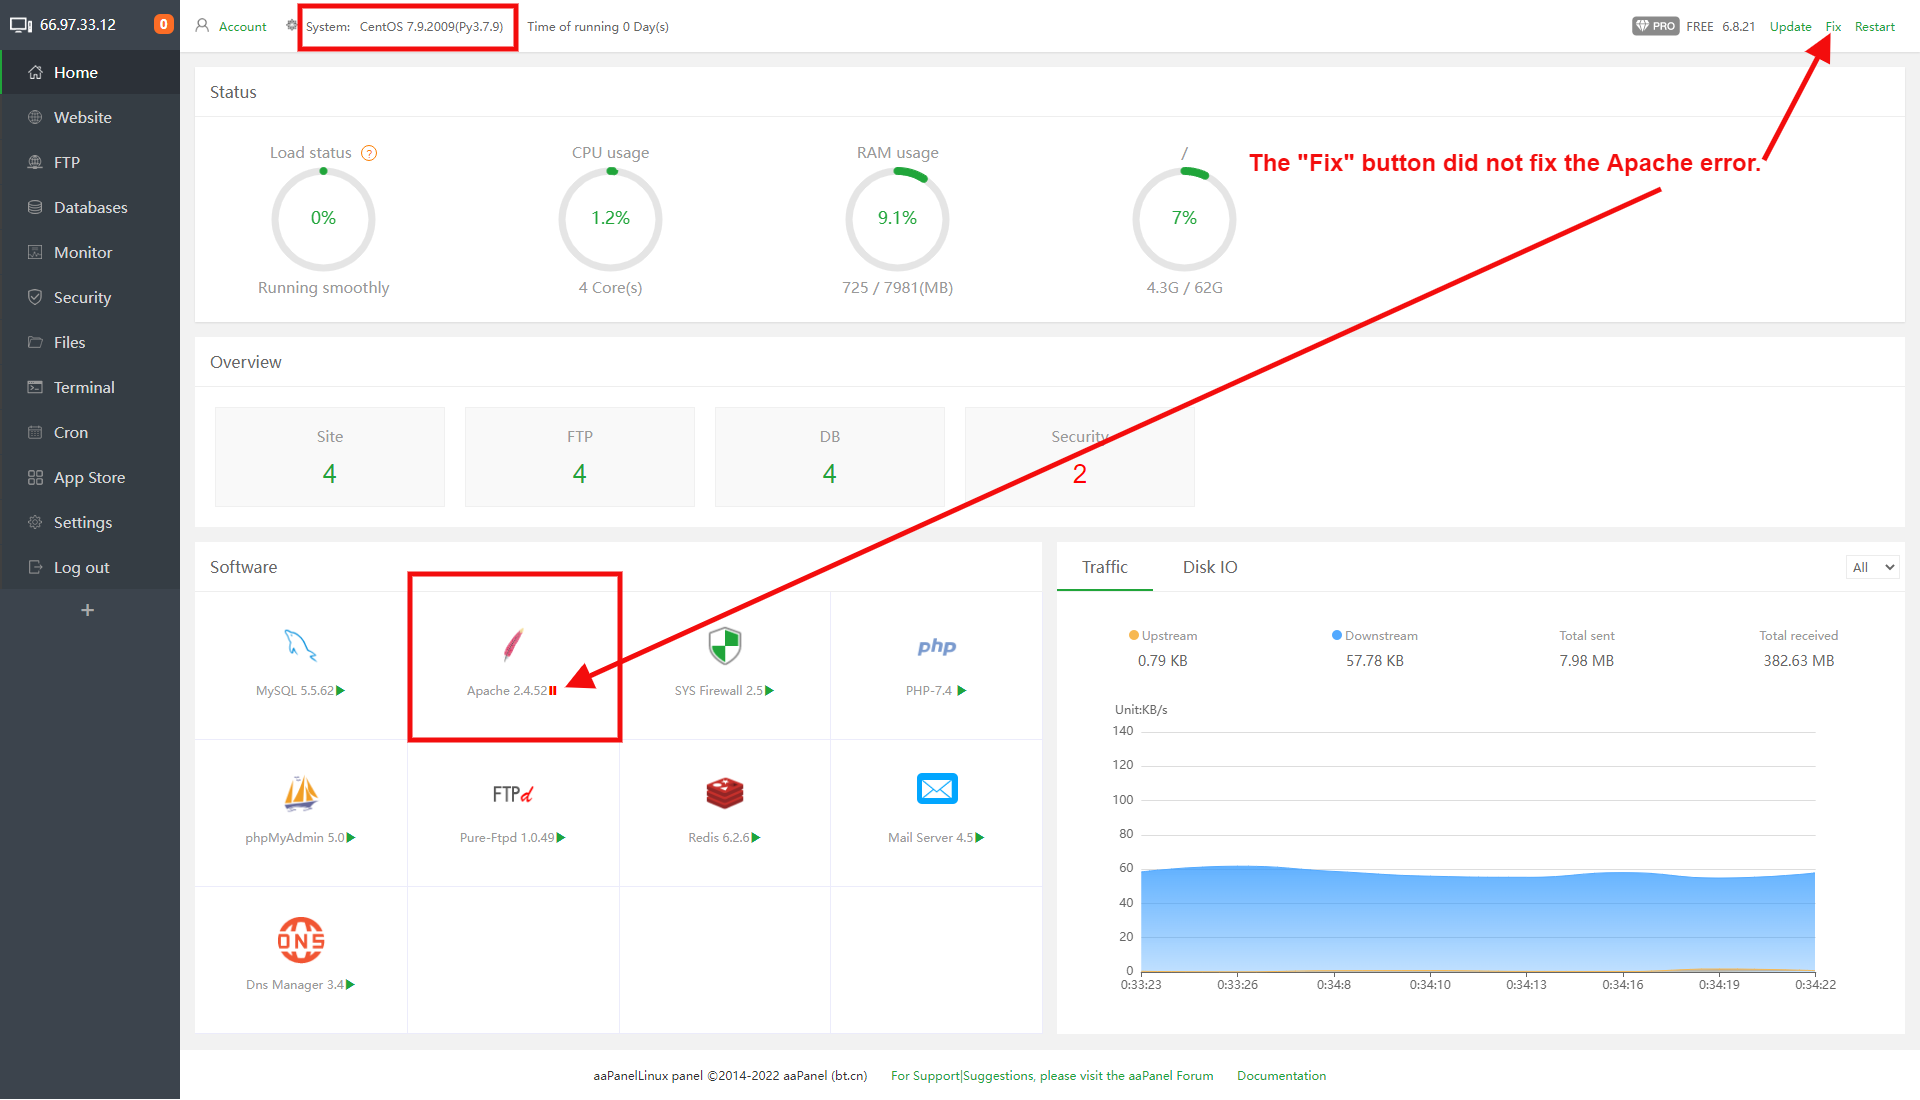Open App Store in the sidebar
The height and width of the screenshot is (1100, 1920).
tap(89, 477)
